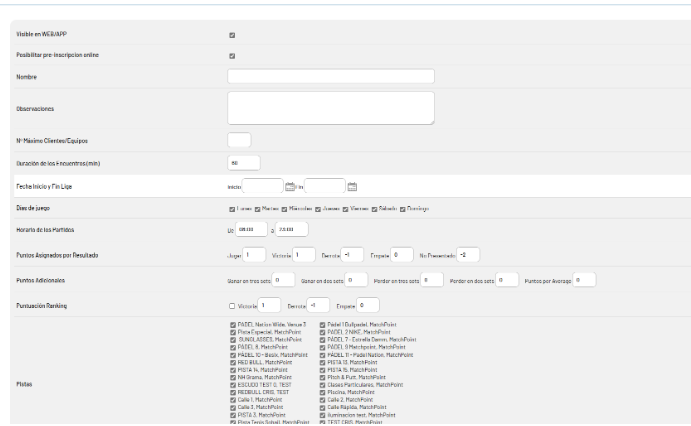Uncheck Domingo in Días de juego
691x426 pixels.
pyautogui.click(x=402, y=209)
